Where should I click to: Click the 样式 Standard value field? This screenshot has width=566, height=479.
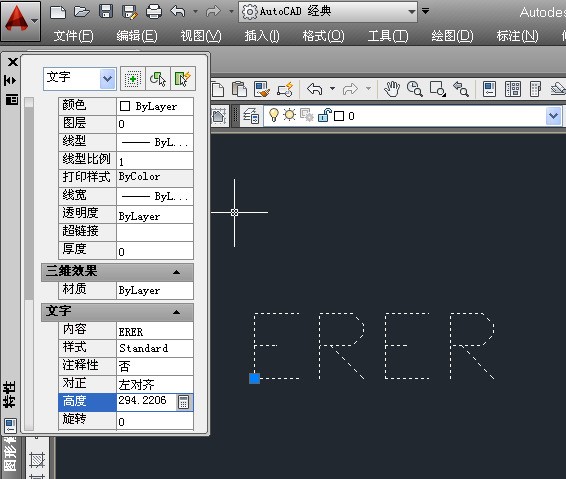coord(155,348)
